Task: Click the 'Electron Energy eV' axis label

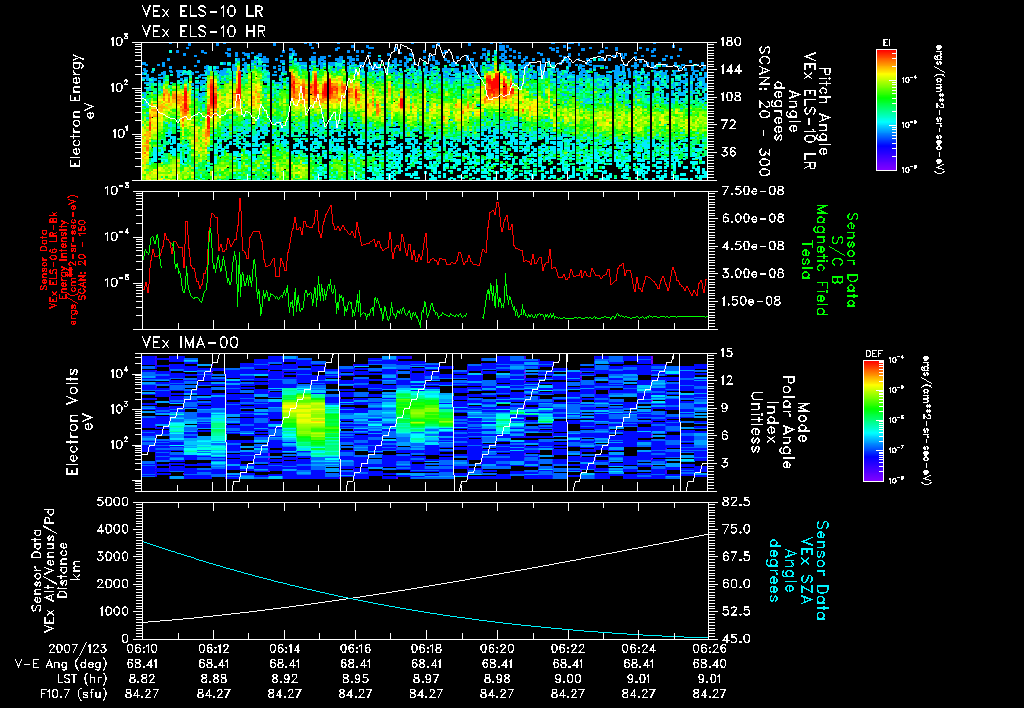Action: click(81, 110)
